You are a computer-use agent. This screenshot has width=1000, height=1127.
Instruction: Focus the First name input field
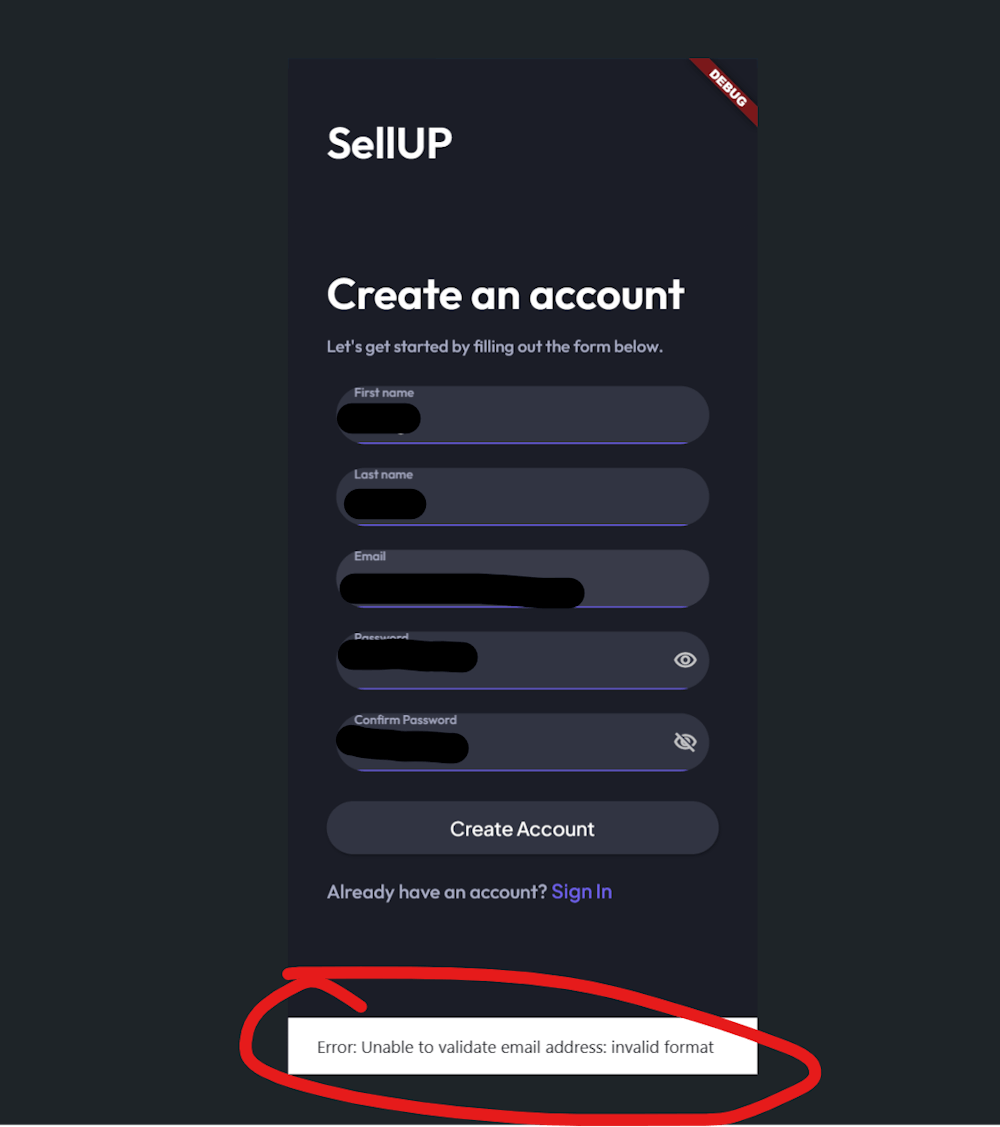[x=523, y=415]
